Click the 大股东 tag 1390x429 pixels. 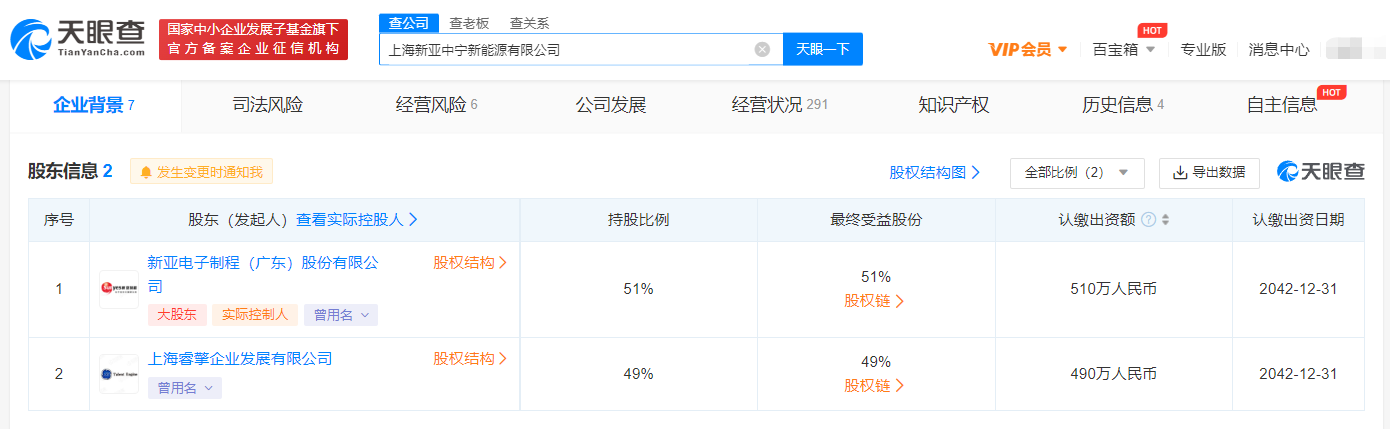pyautogui.click(x=177, y=314)
